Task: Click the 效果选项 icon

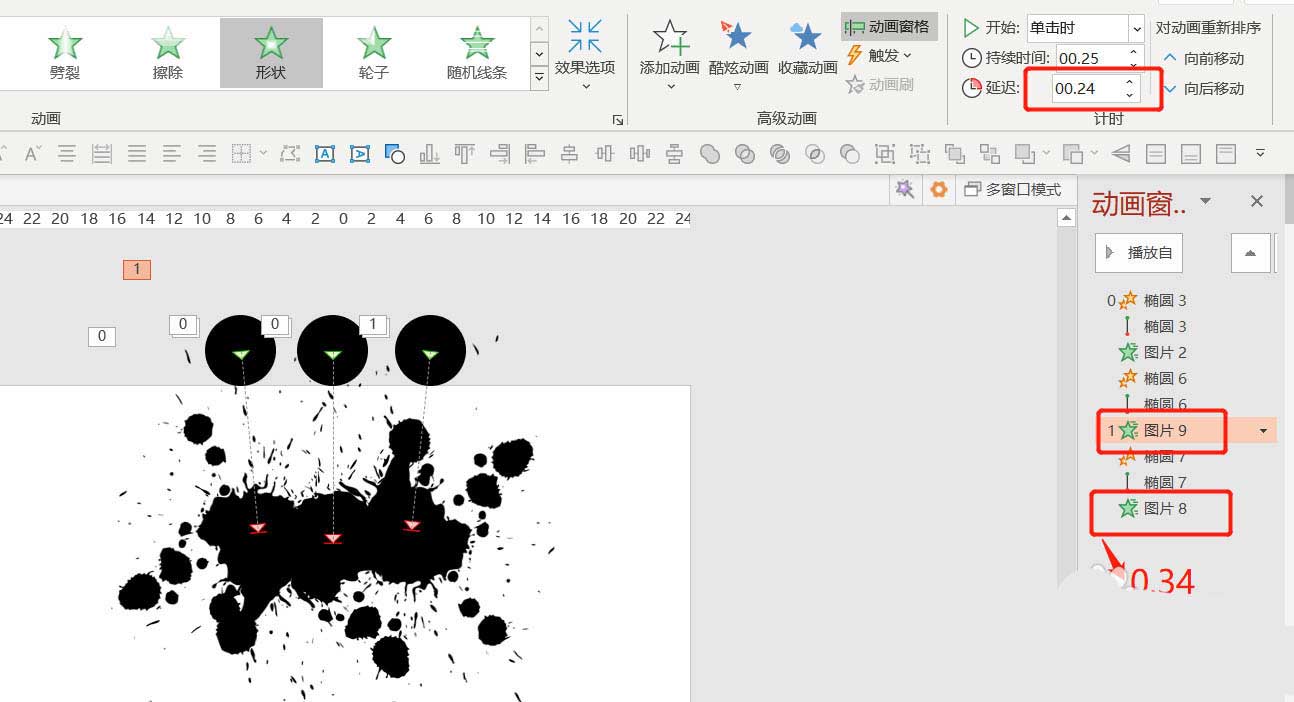Action: 585,38
